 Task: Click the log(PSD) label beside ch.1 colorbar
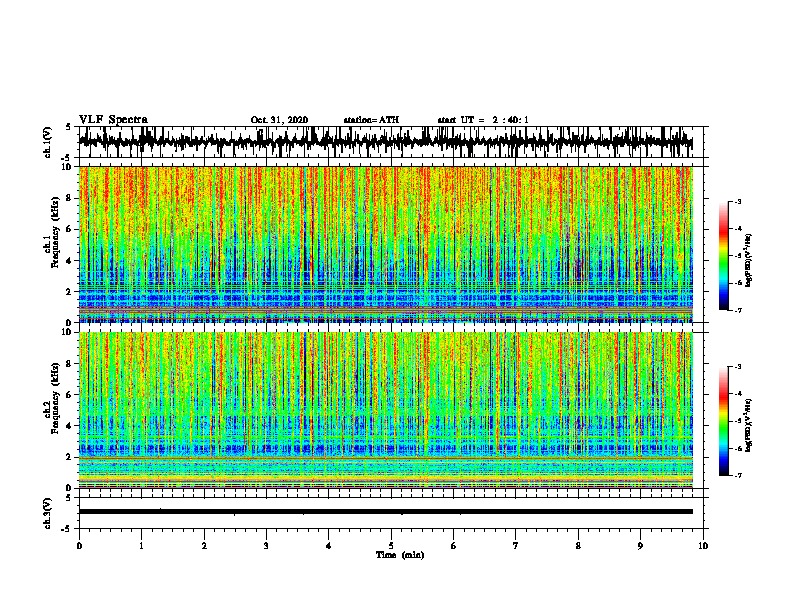[749, 261]
